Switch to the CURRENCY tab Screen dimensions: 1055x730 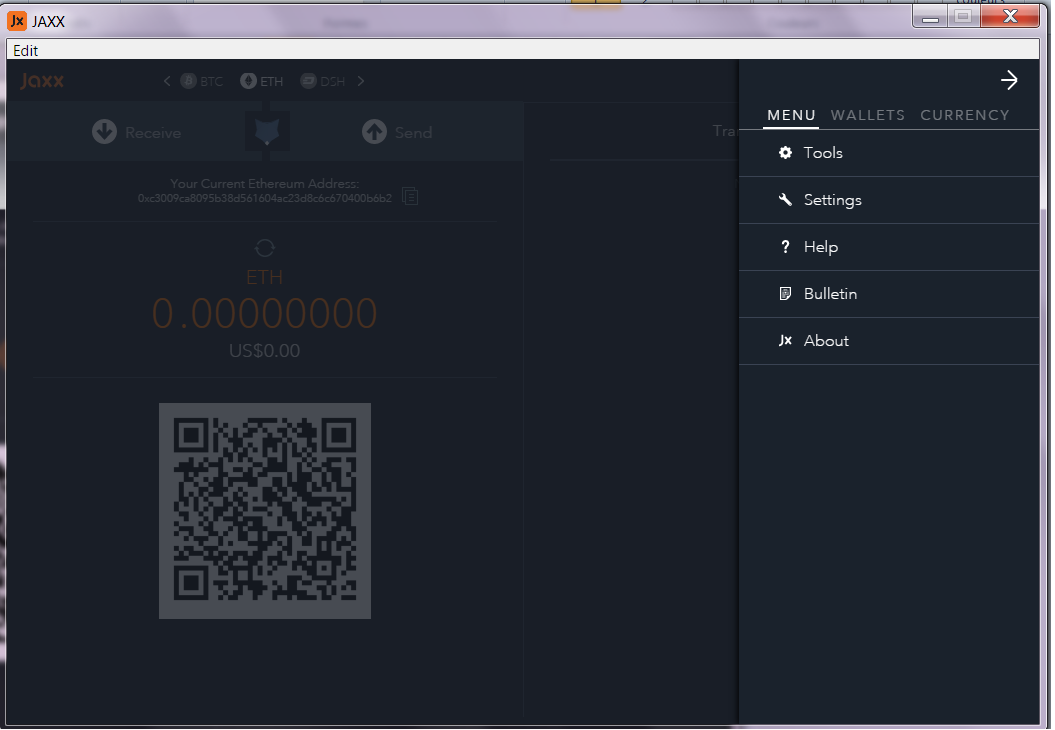point(964,115)
